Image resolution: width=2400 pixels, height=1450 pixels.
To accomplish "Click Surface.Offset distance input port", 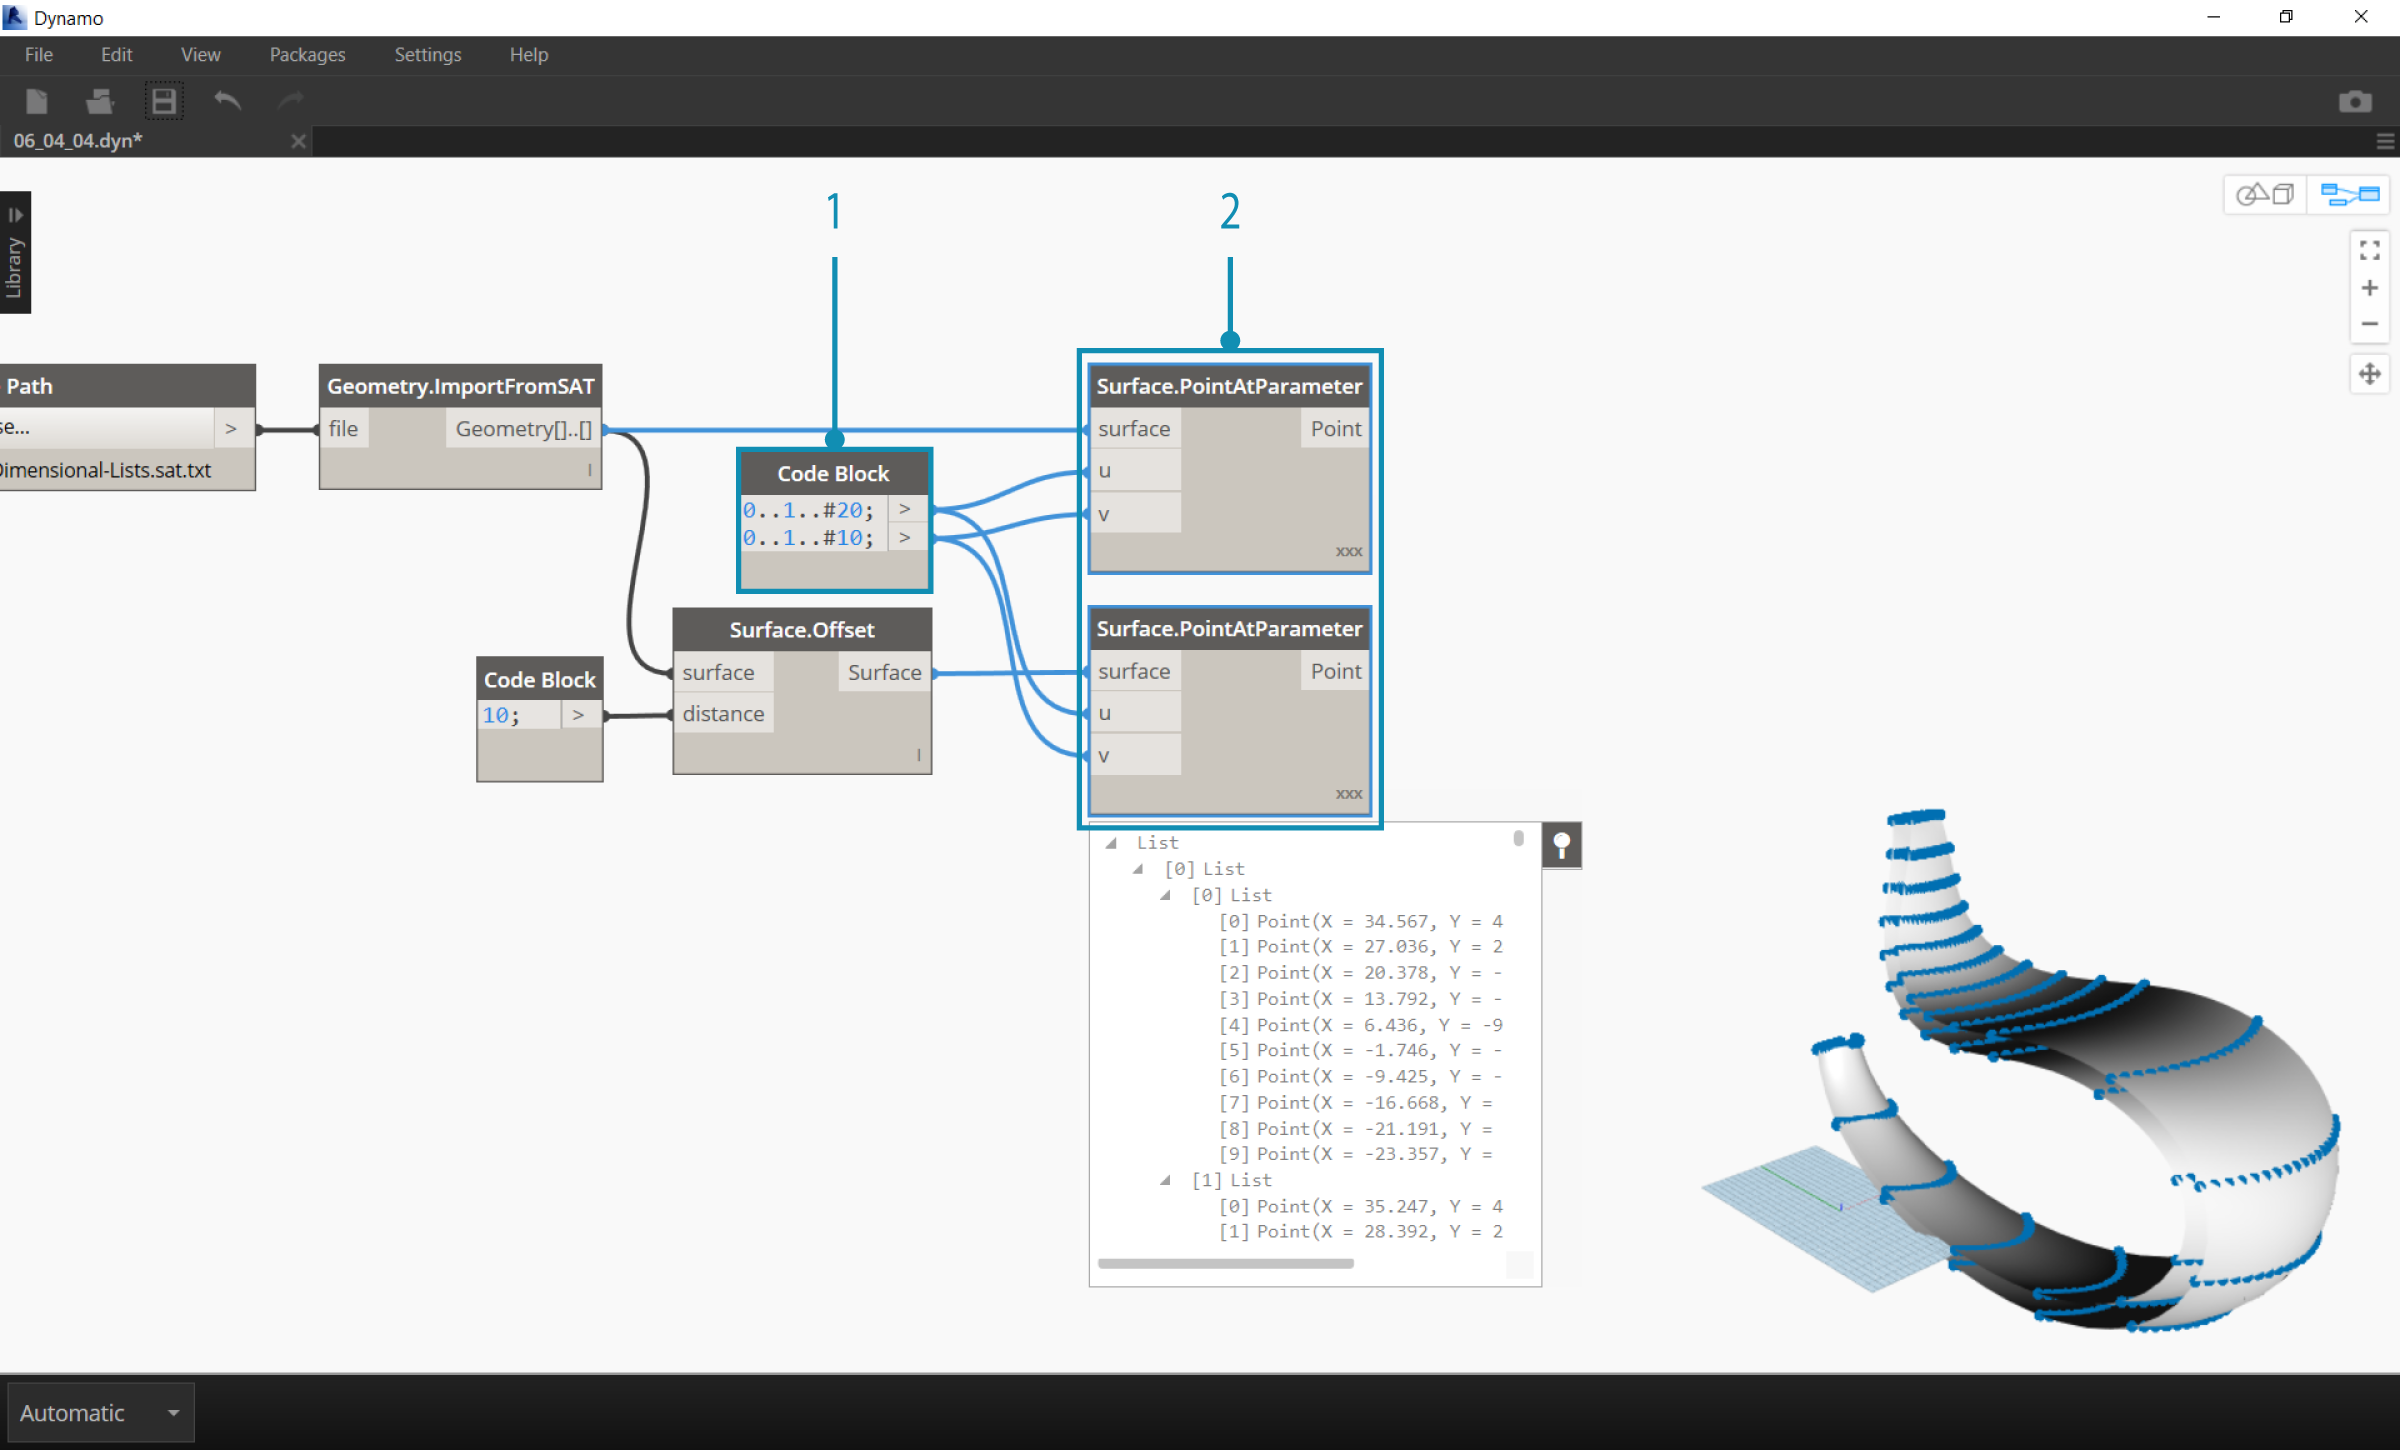I will (x=723, y=714).
